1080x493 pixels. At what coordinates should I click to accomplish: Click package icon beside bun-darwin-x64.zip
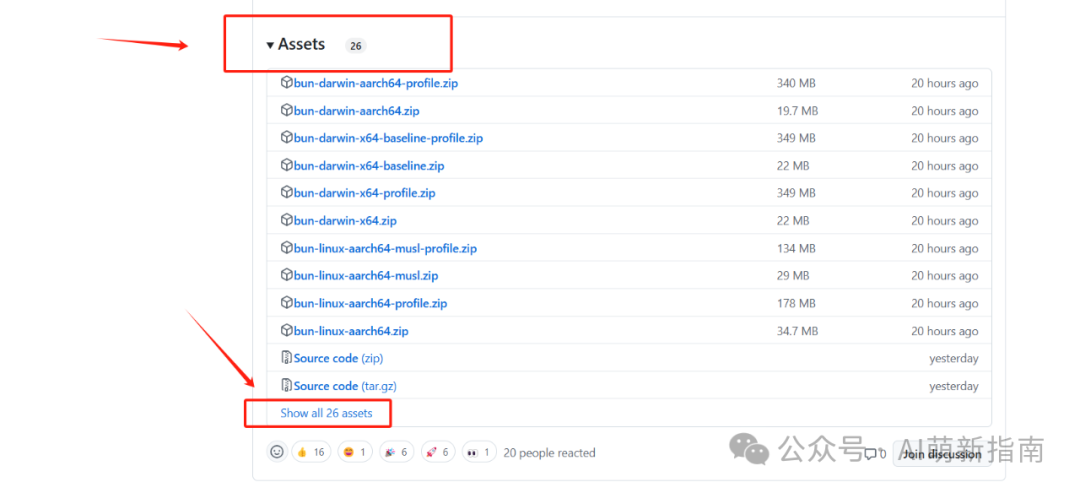pos(287,220)
